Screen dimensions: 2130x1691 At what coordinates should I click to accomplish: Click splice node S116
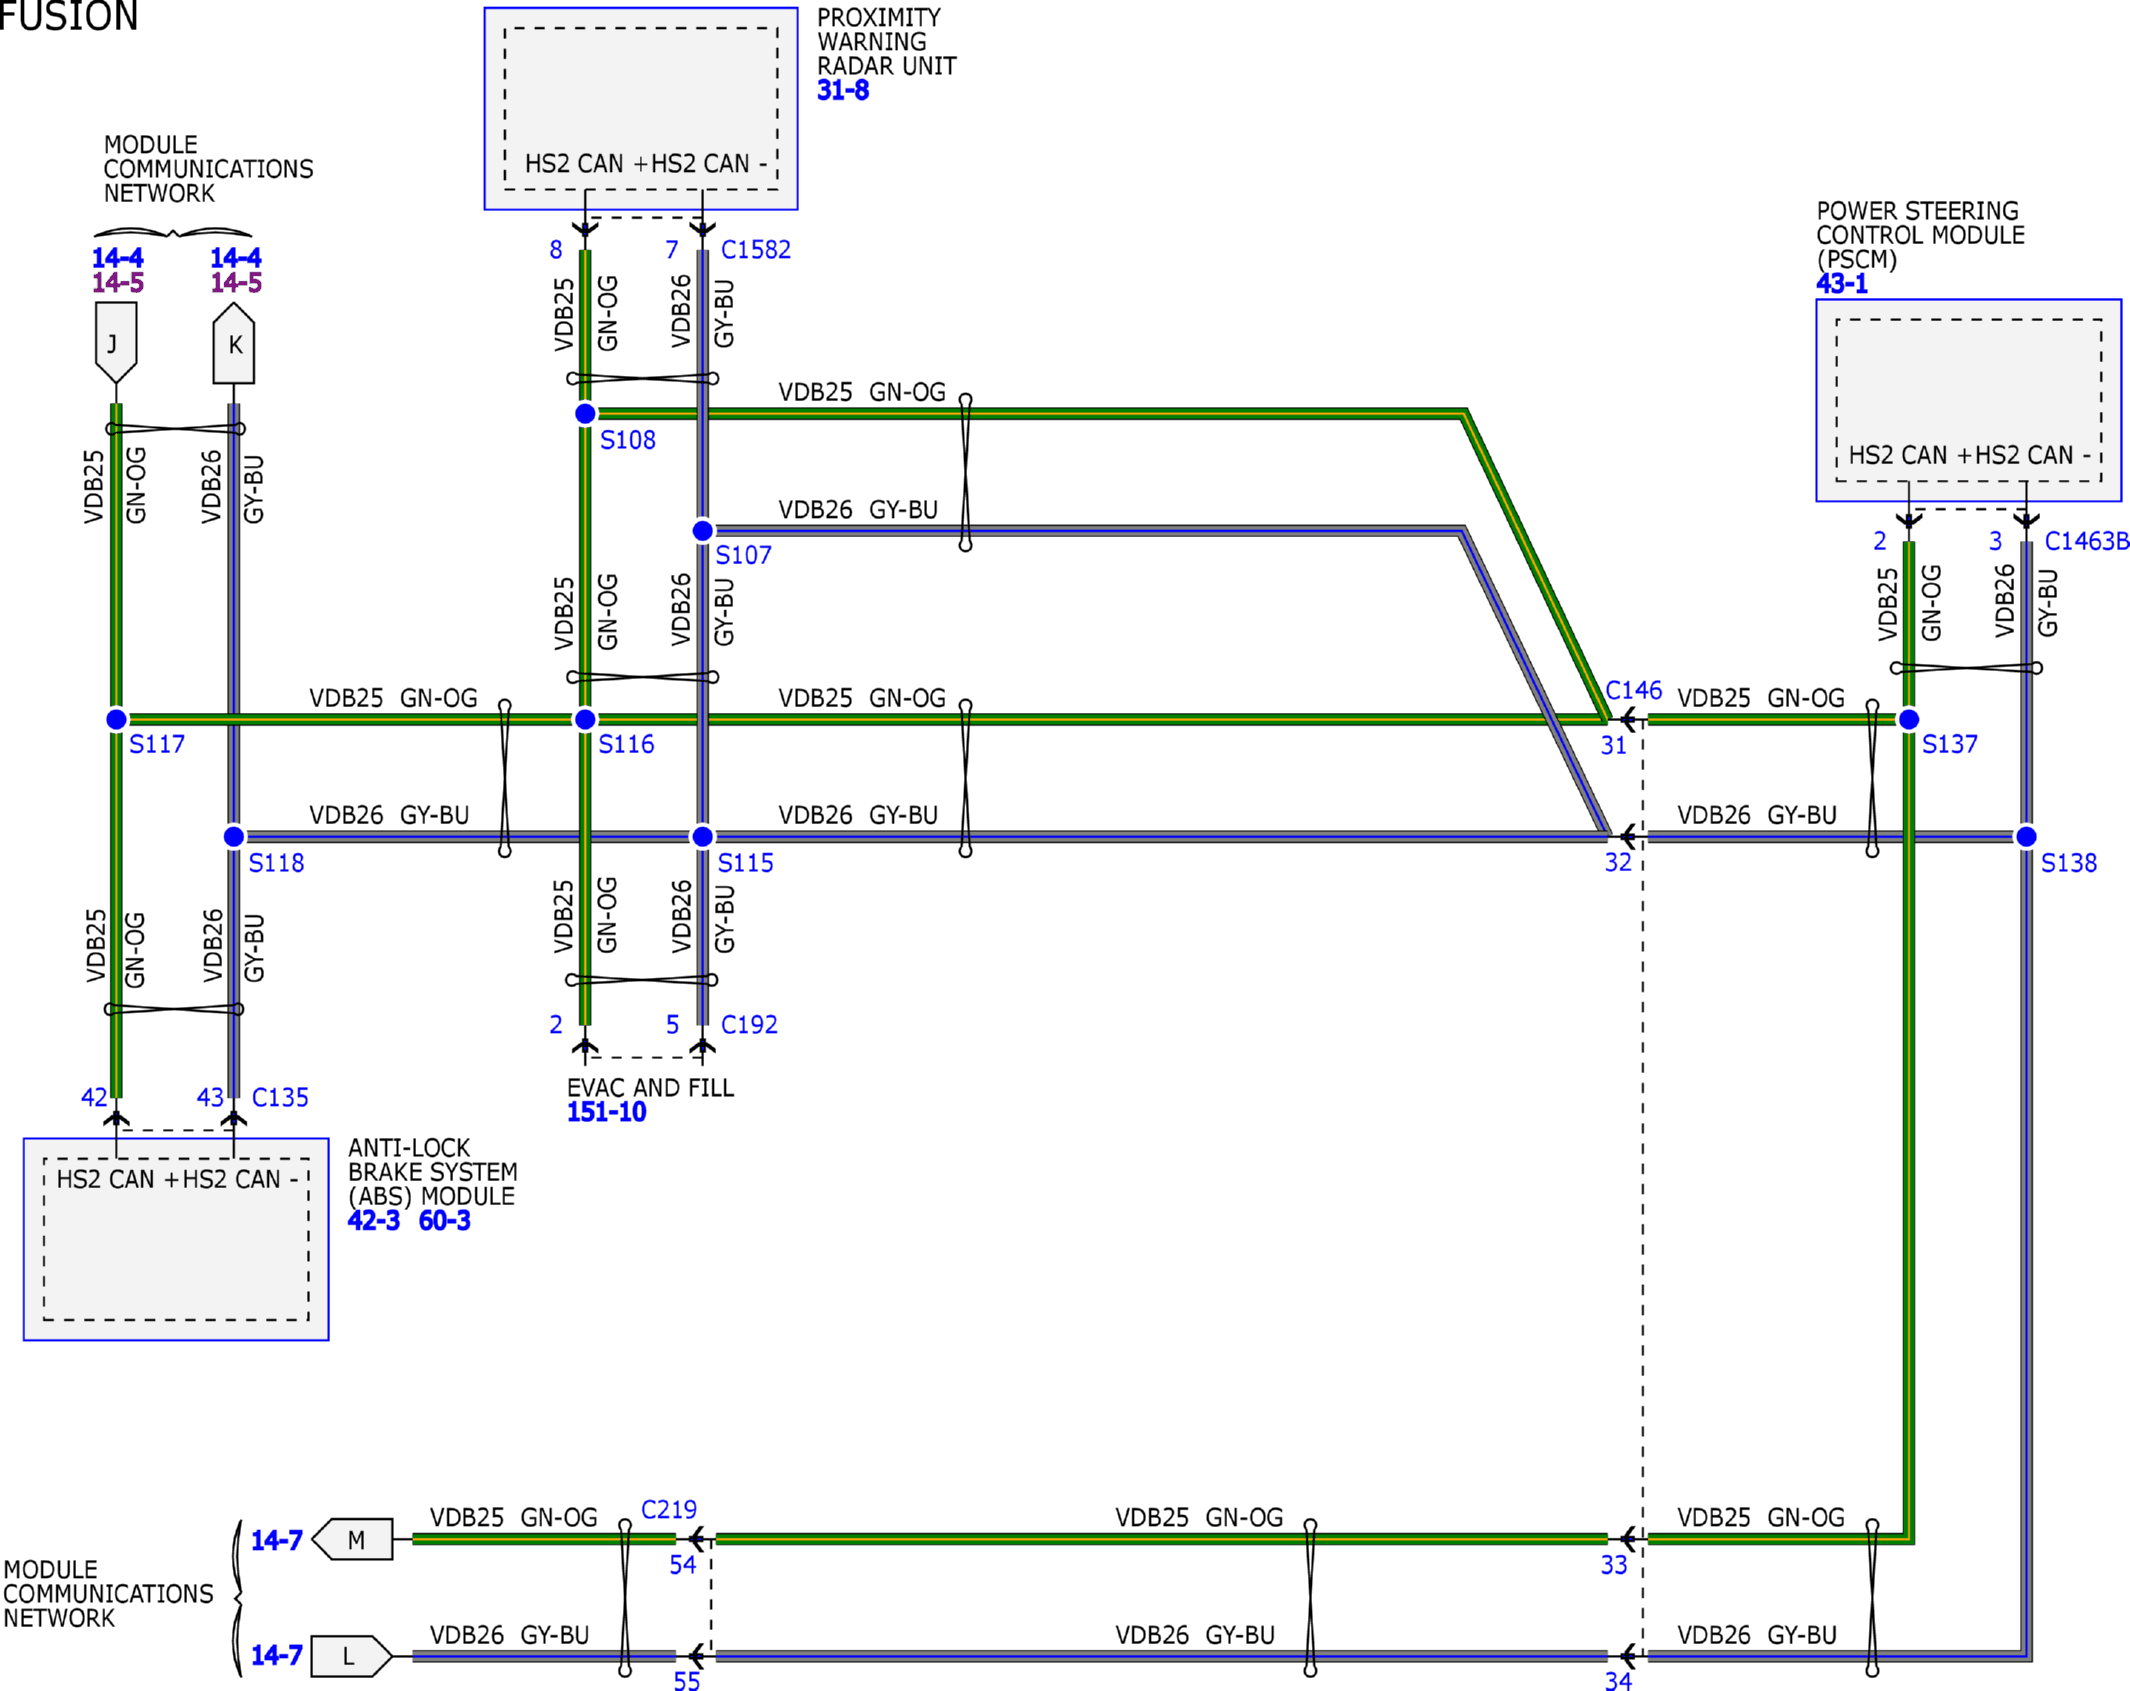click(x=585, y=719)
